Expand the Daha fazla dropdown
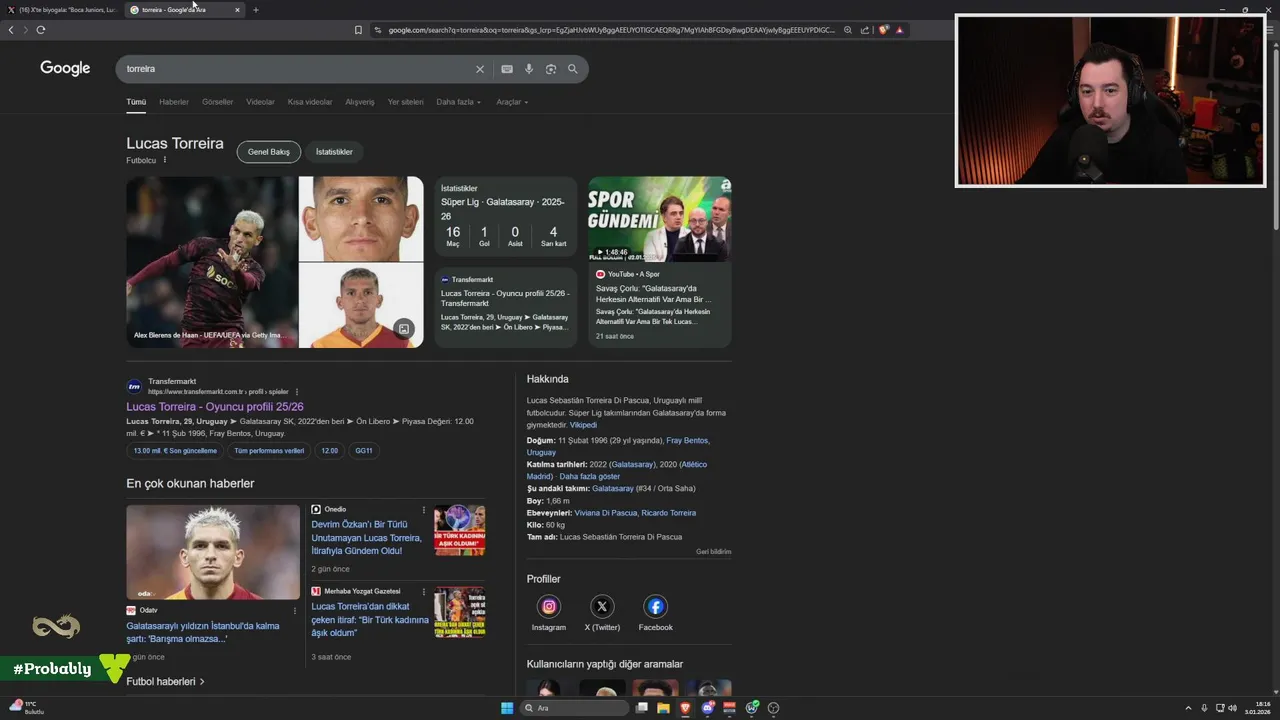 (x=458, y=102)
